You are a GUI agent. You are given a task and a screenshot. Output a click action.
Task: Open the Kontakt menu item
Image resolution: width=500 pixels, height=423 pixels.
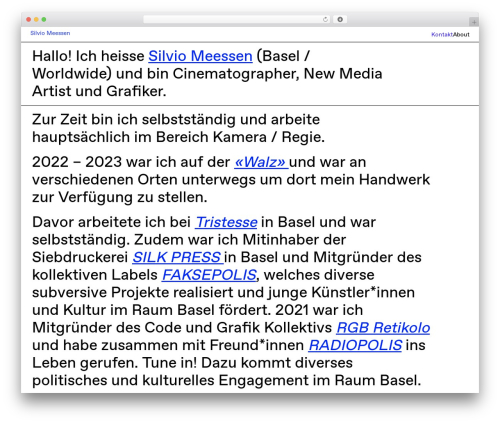point(442,34)
